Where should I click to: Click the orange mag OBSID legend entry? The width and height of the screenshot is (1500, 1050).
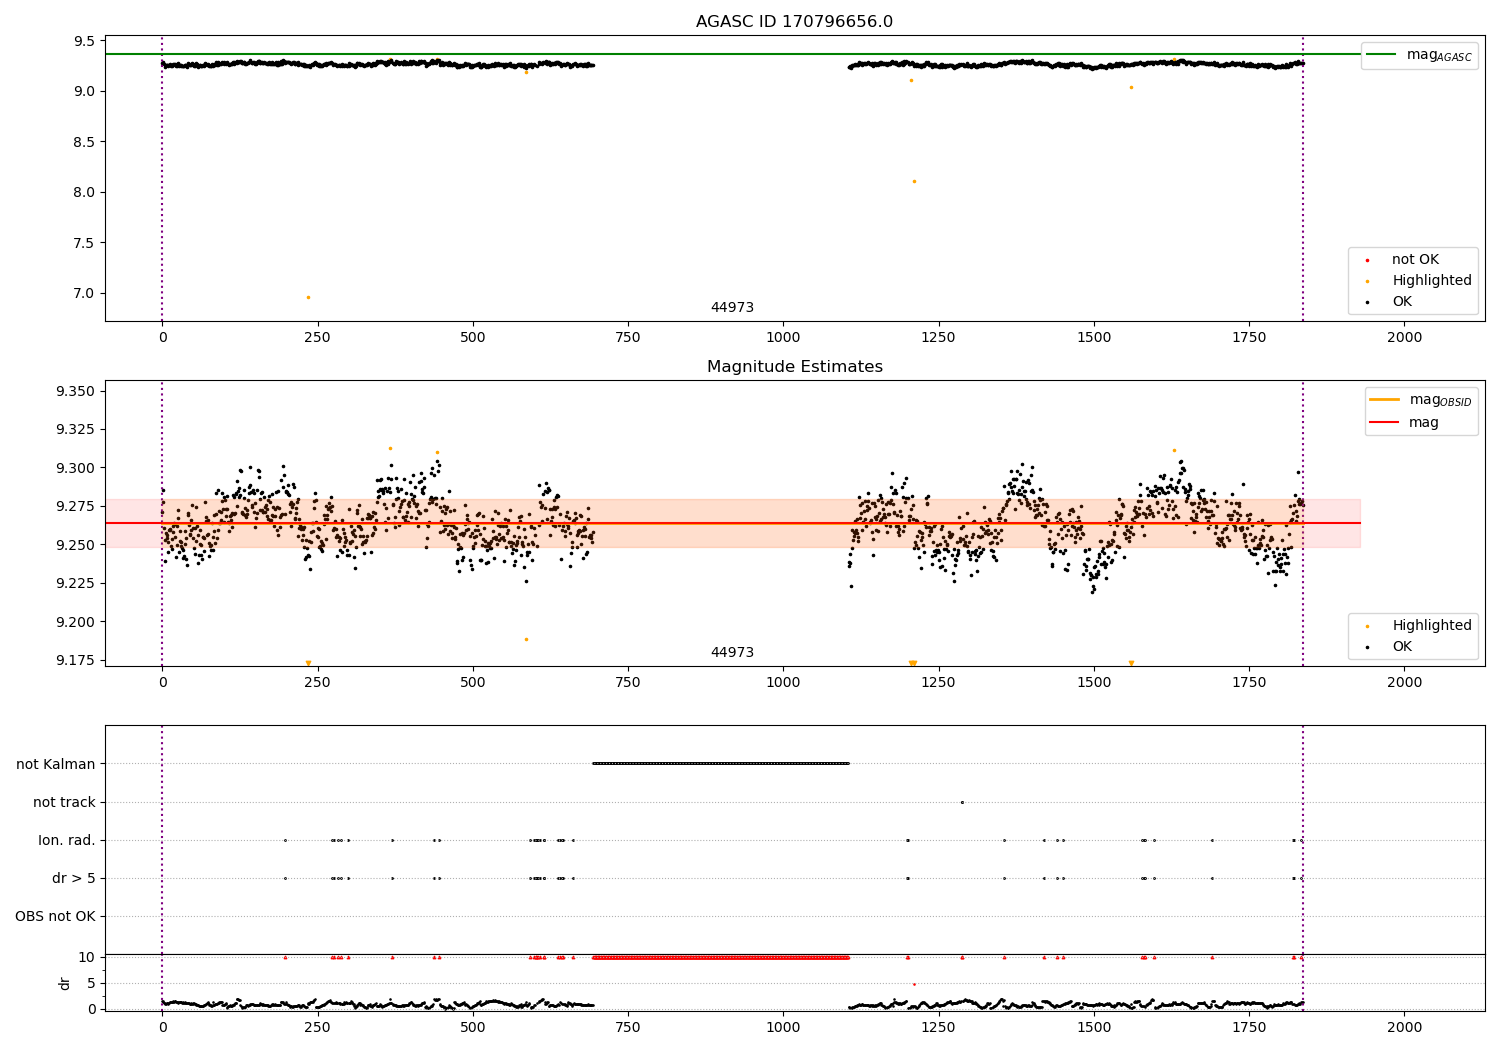click(1421, 400)
